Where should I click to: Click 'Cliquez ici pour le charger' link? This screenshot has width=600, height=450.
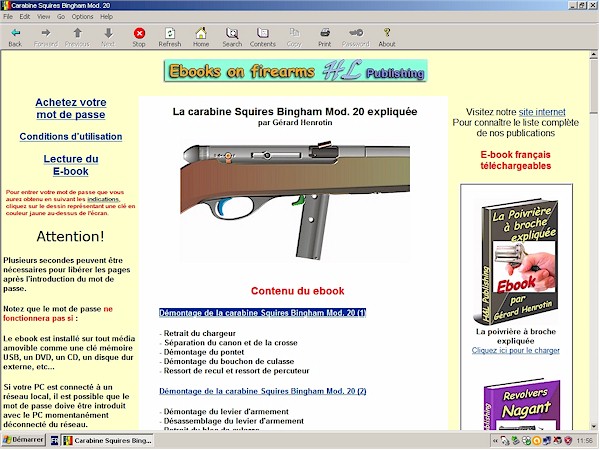click(515, 350)
